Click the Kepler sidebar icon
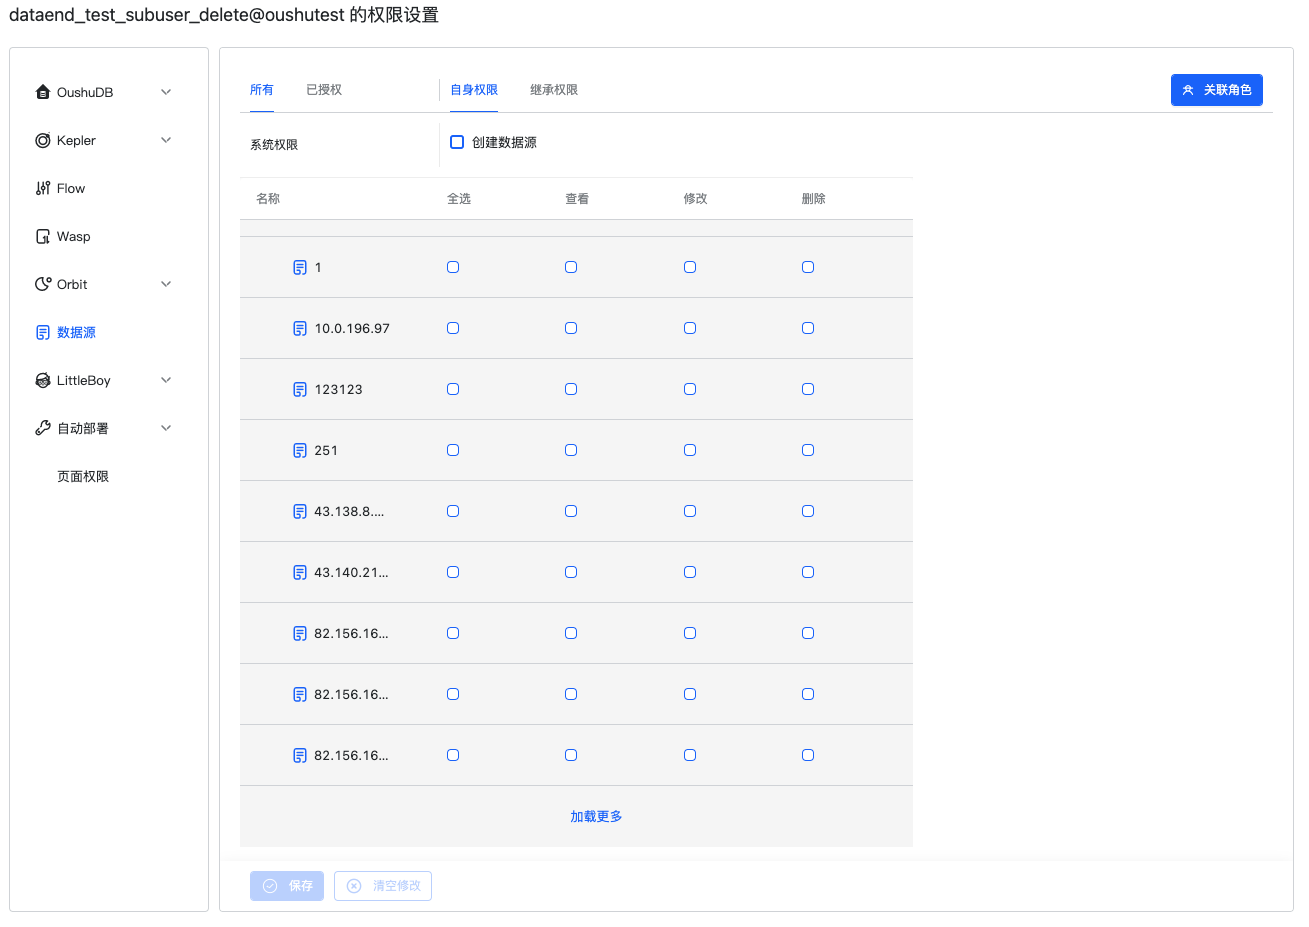The width and height of the screenshot is (1309, 927). (x=42, y=140)
